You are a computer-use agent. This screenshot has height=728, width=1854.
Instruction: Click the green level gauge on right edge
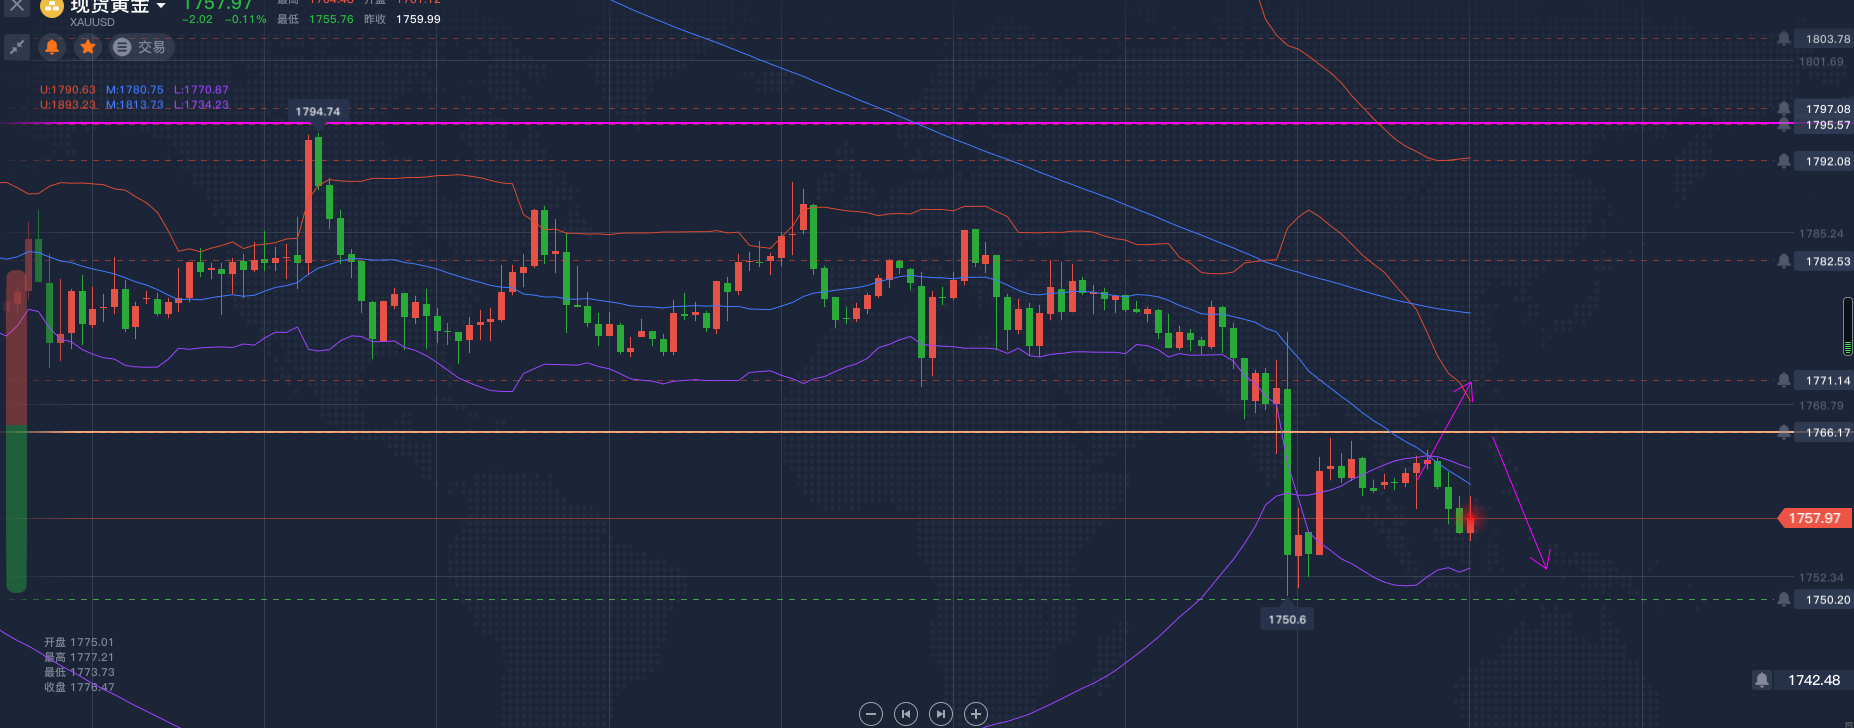pyautogui.click(x=1848, y=326)
